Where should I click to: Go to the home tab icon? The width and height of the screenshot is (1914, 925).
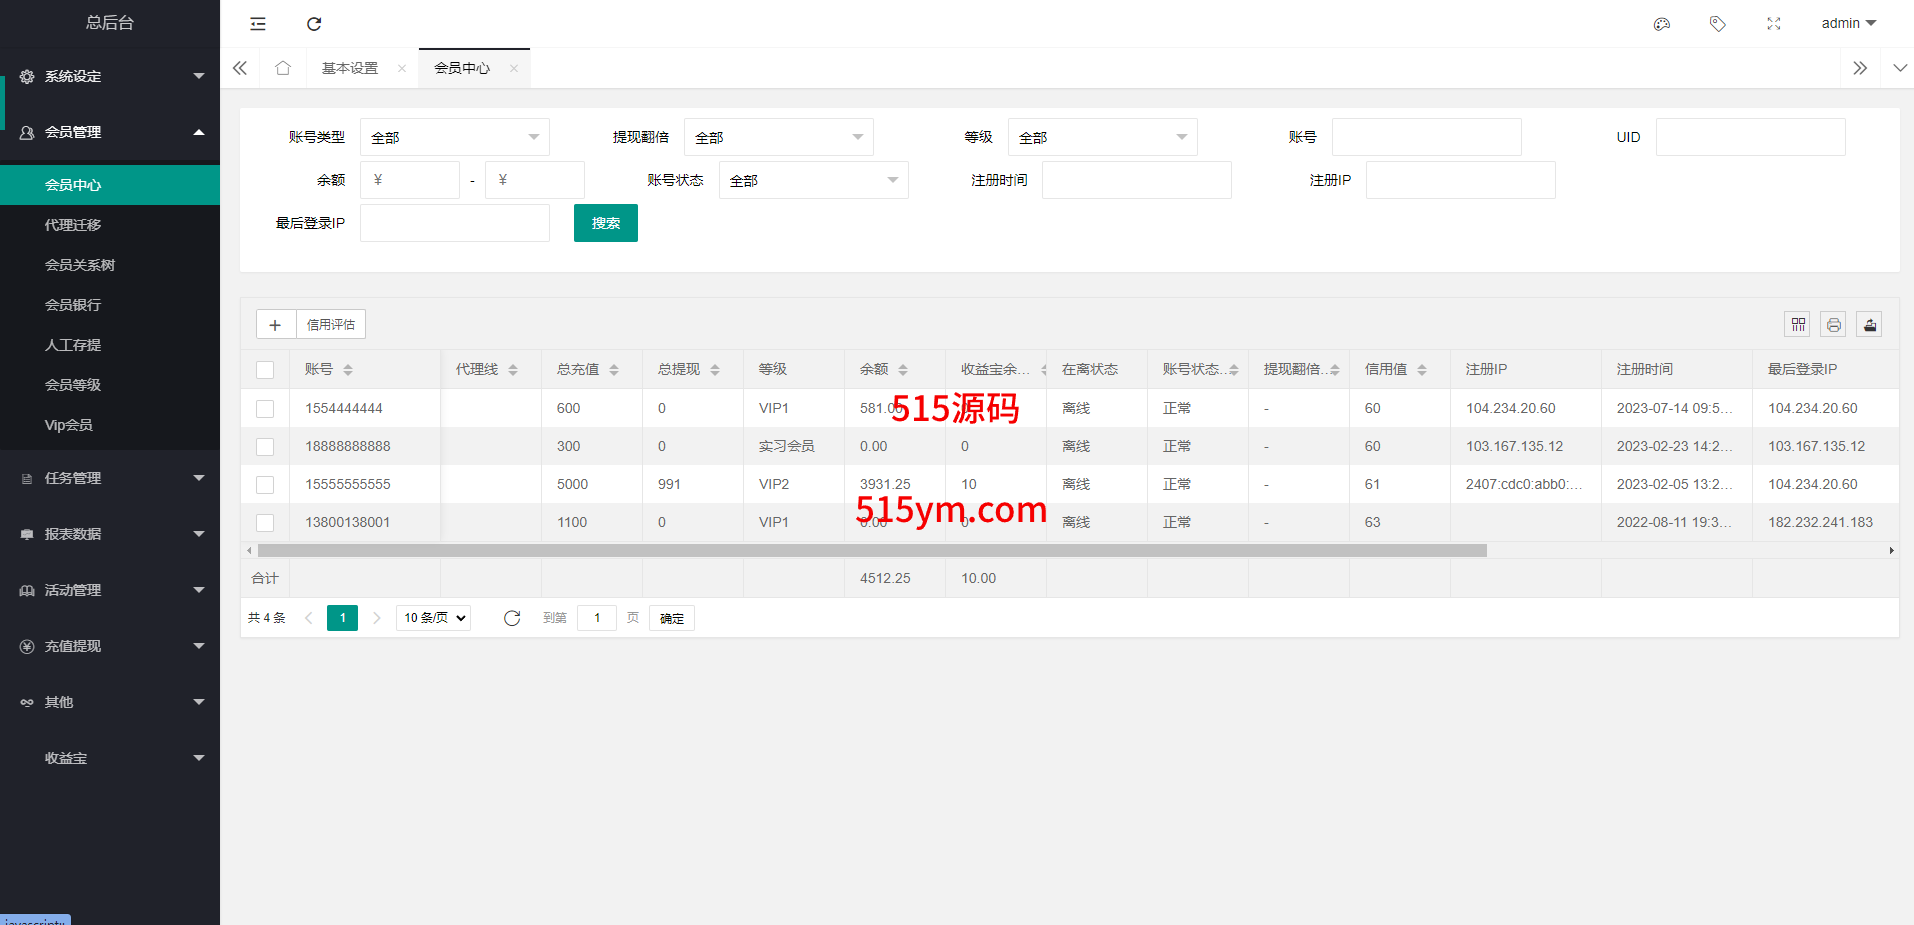[x=283, y=68]
